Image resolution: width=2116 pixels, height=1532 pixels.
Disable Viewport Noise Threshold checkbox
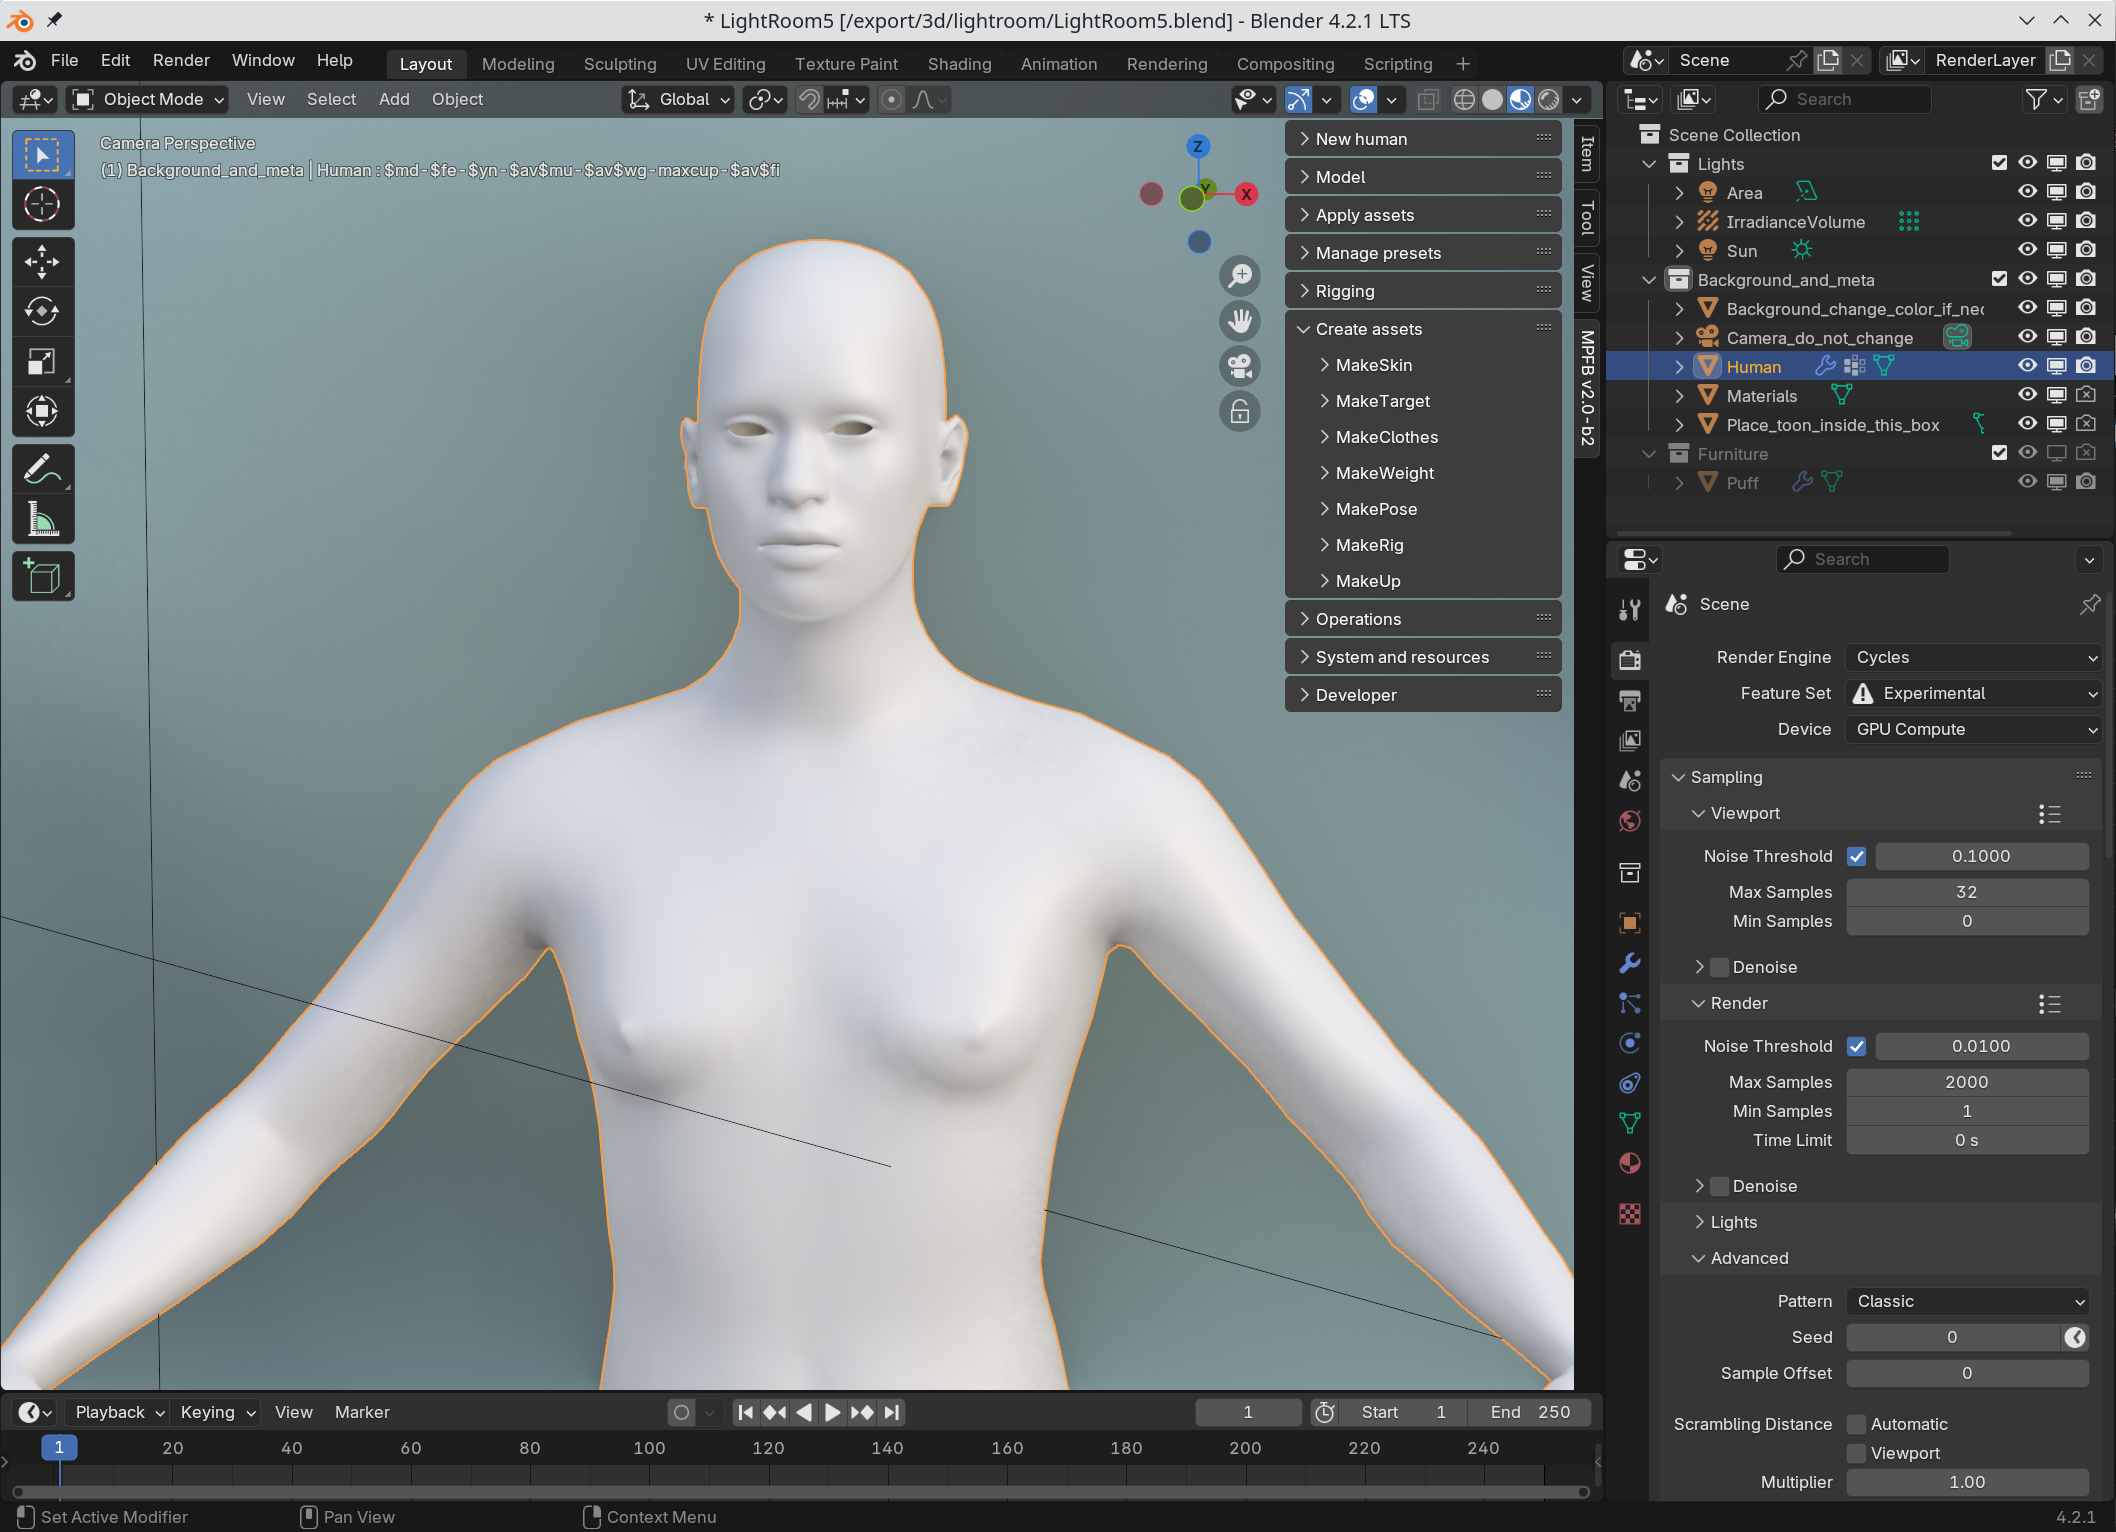point(1857,856)
